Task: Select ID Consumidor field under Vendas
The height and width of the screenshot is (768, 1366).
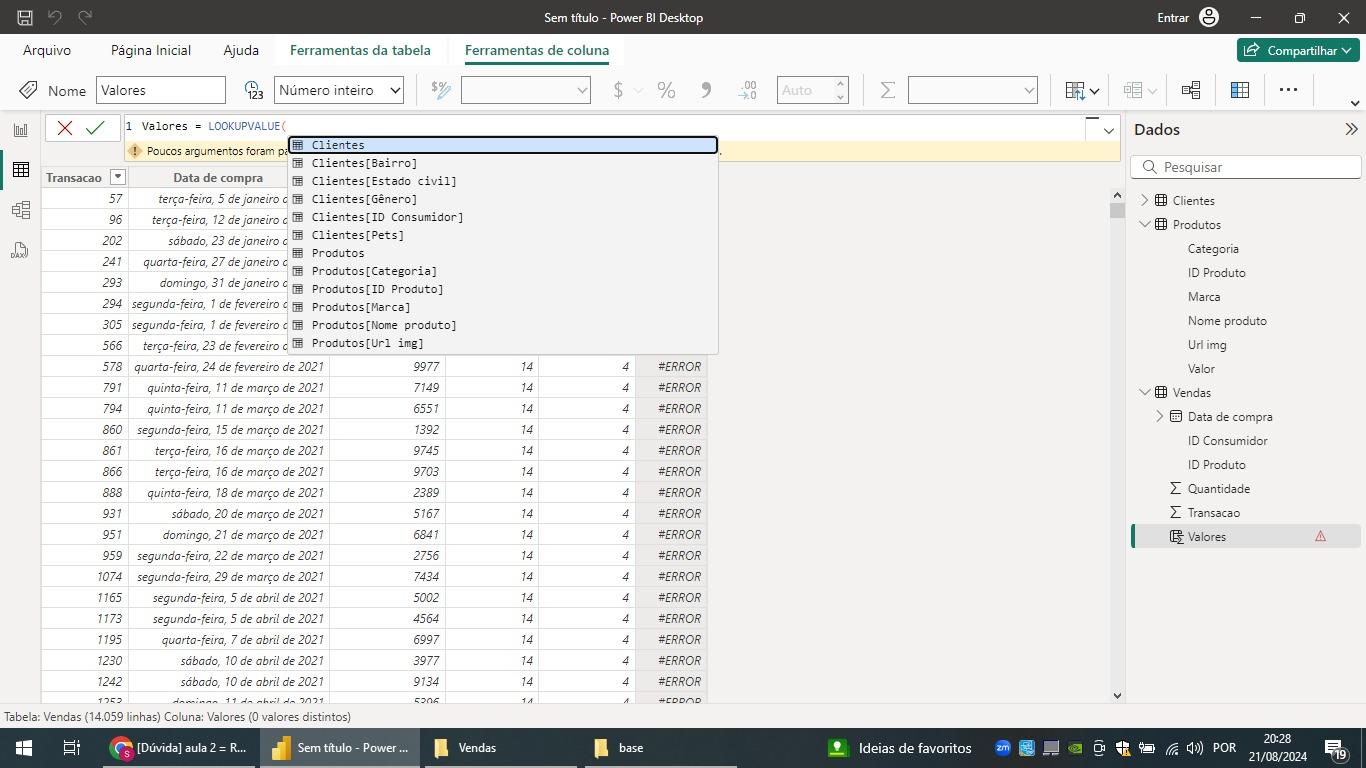Action: pos(1227,440)
